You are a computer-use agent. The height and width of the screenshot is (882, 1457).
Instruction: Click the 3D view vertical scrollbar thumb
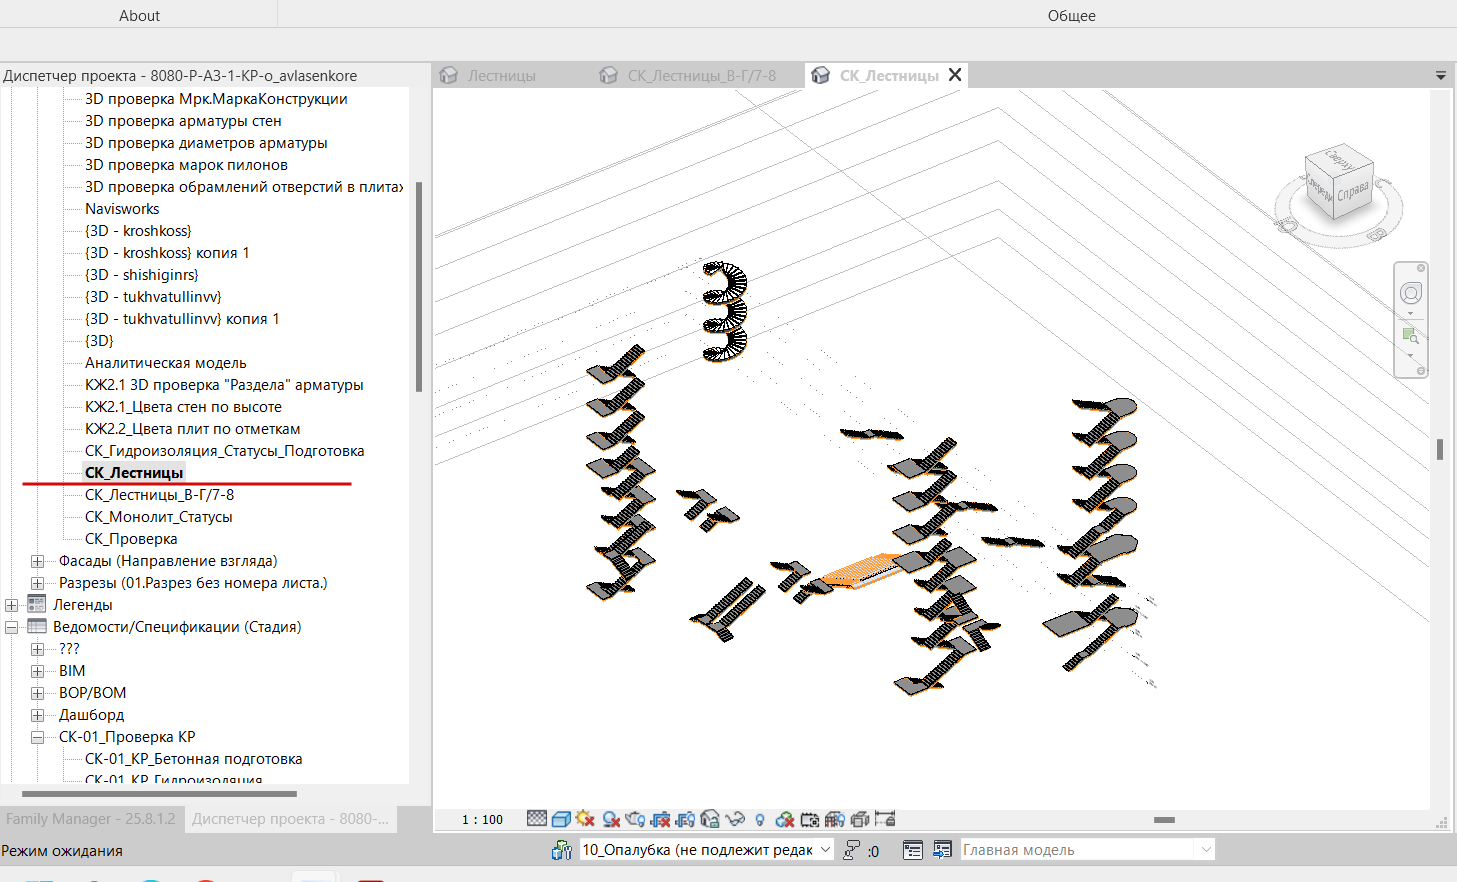click(x=1440, y=449)
